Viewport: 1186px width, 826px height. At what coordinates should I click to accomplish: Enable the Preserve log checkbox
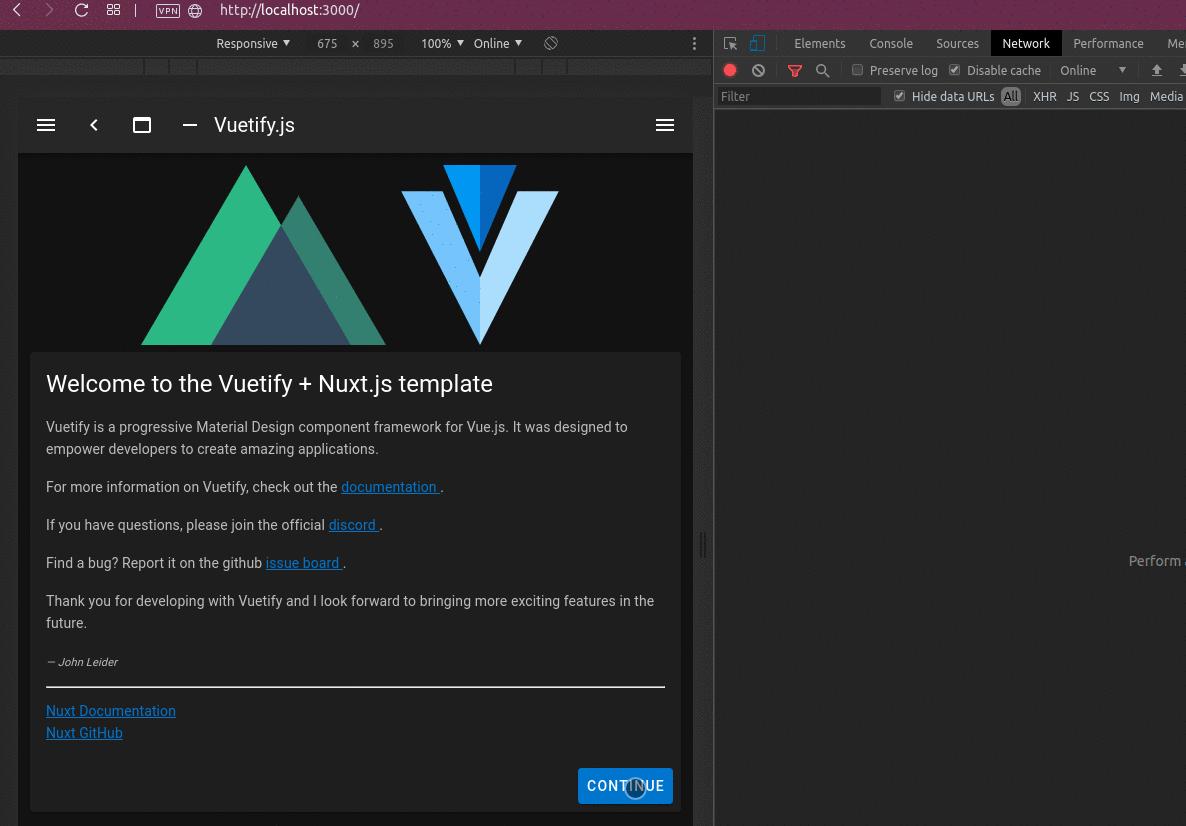(x=857, y=70)
